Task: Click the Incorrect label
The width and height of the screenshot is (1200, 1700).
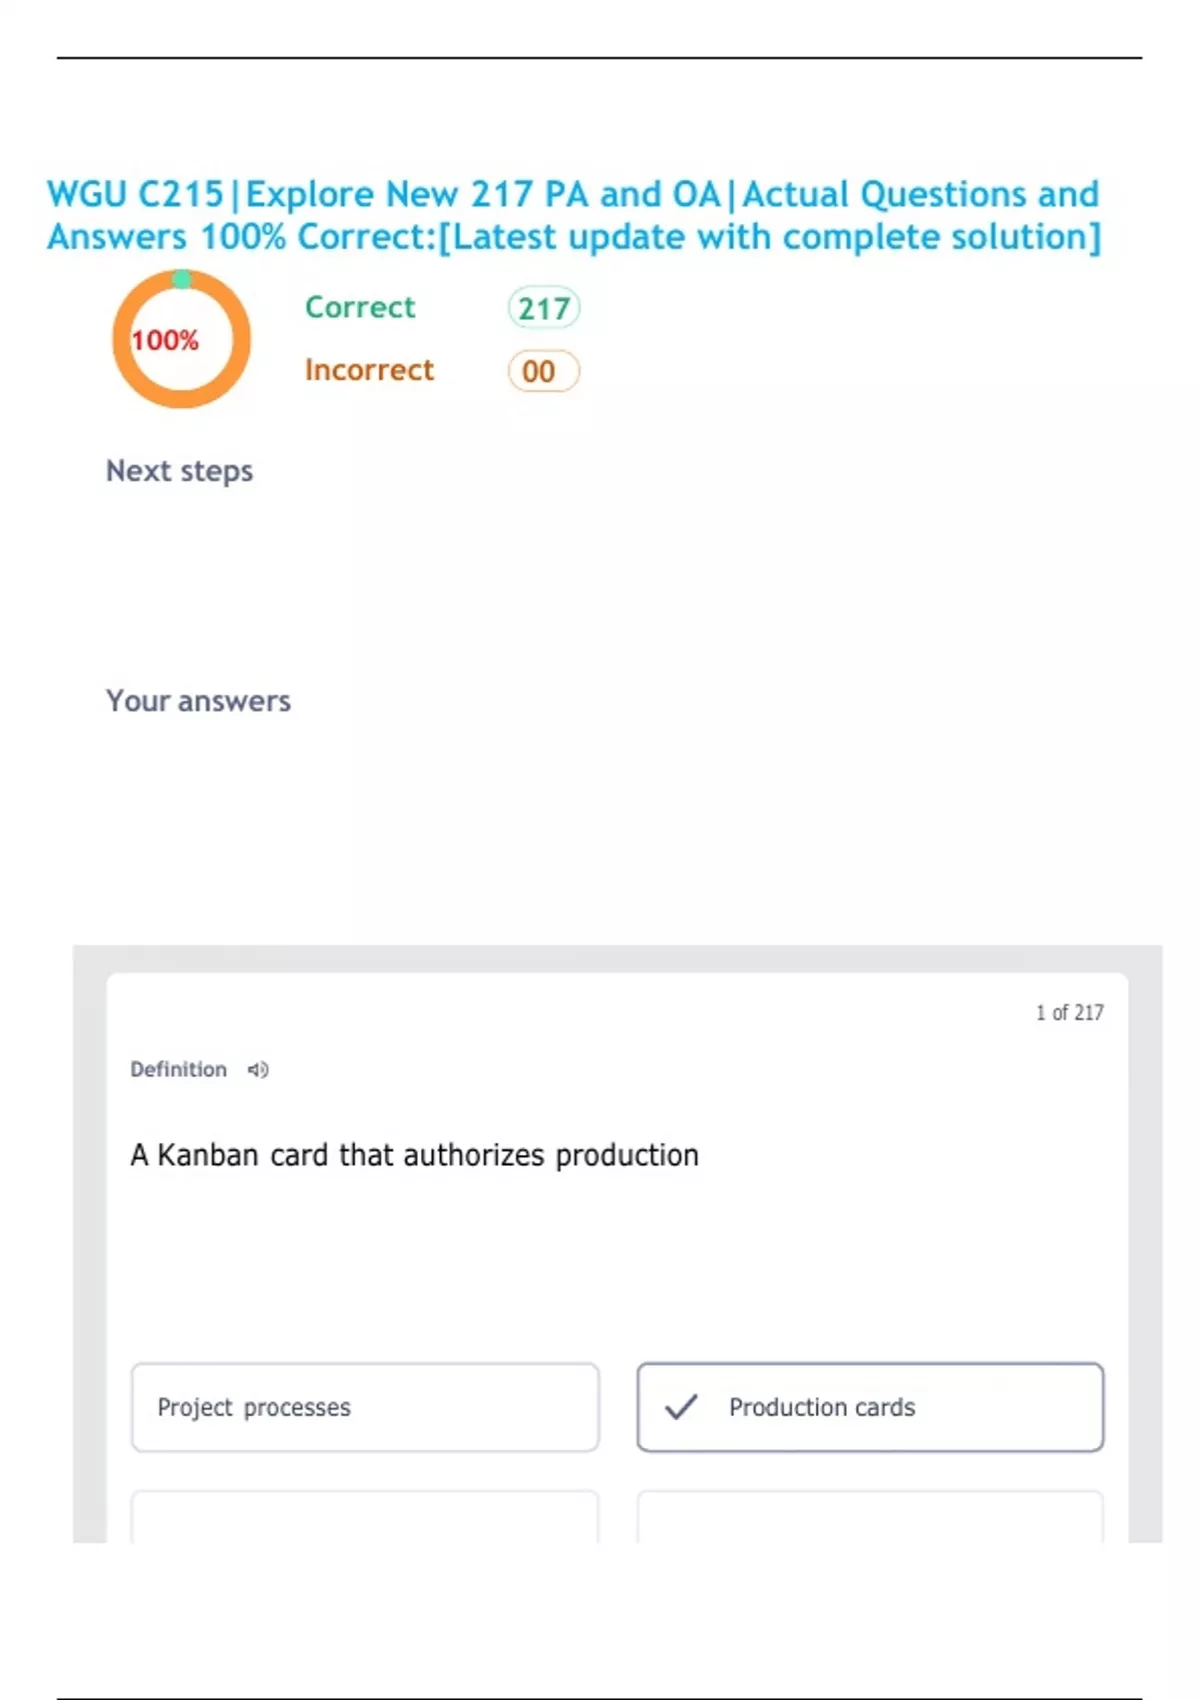Action: [x=369, y=370]
